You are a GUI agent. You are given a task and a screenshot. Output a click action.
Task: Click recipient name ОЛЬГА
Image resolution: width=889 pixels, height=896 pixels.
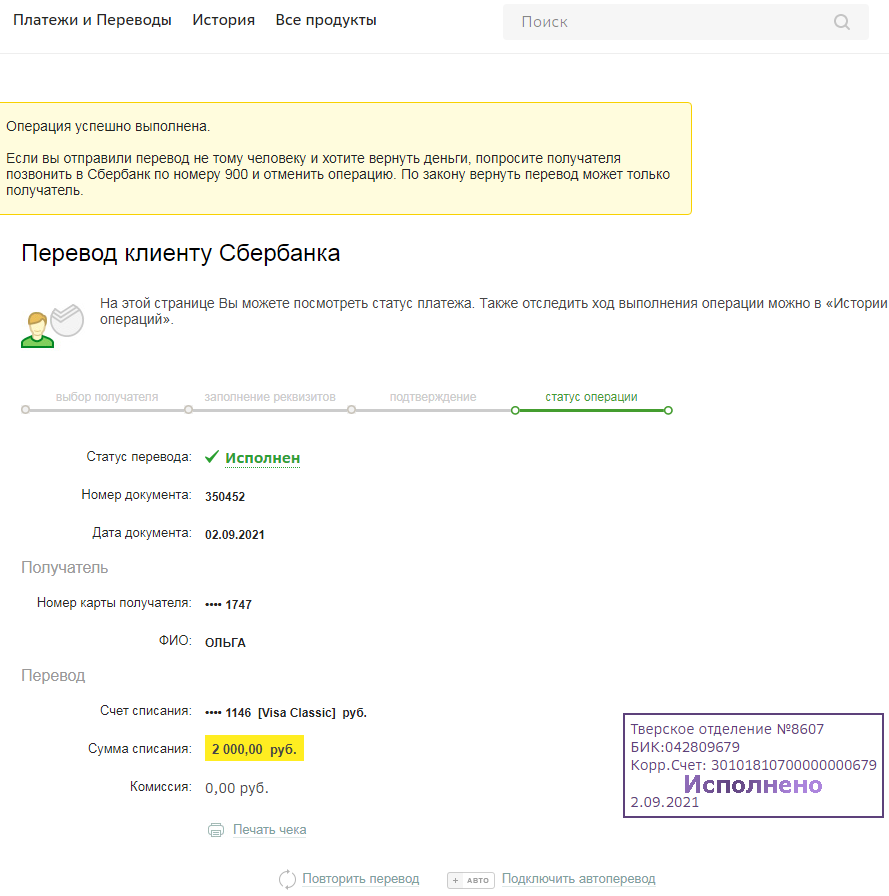tap(225, 643)
